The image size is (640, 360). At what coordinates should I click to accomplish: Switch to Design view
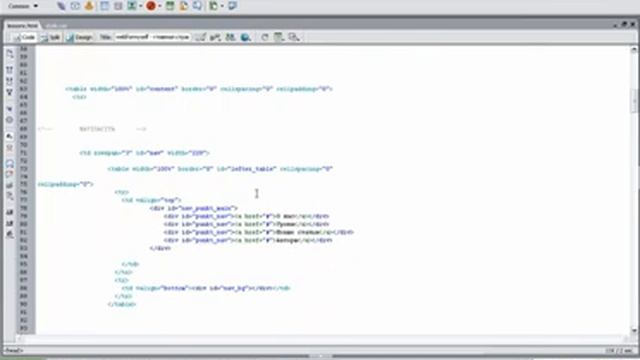tap(79, 38)
